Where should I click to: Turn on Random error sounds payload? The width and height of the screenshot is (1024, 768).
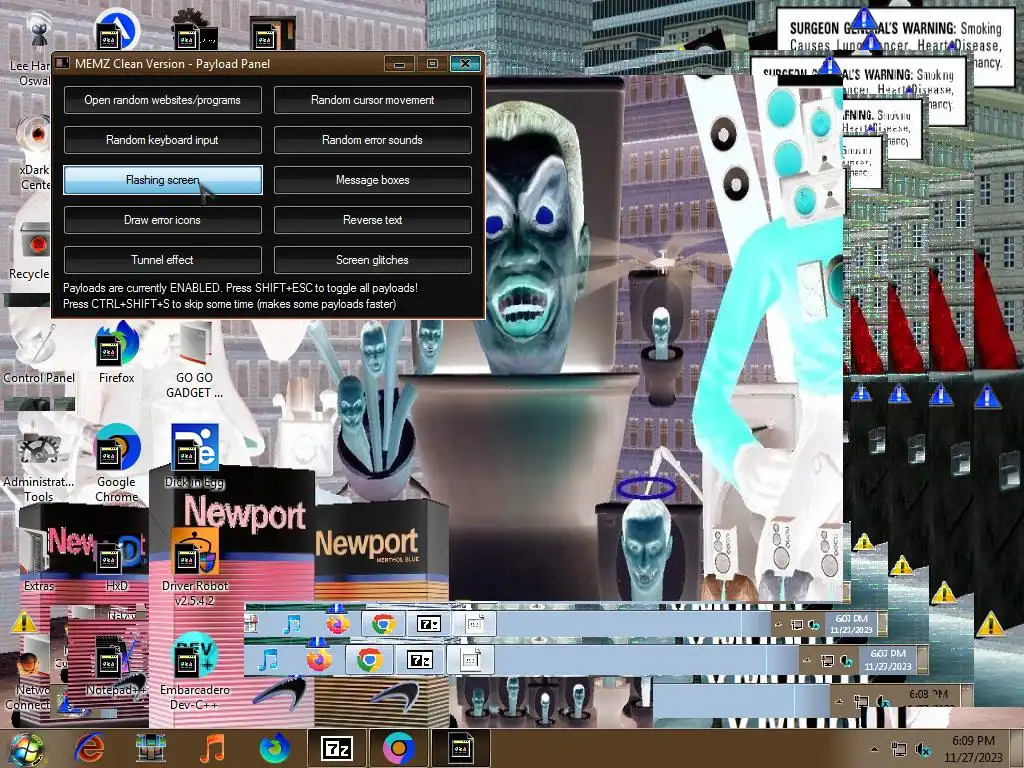pos(372,140)
